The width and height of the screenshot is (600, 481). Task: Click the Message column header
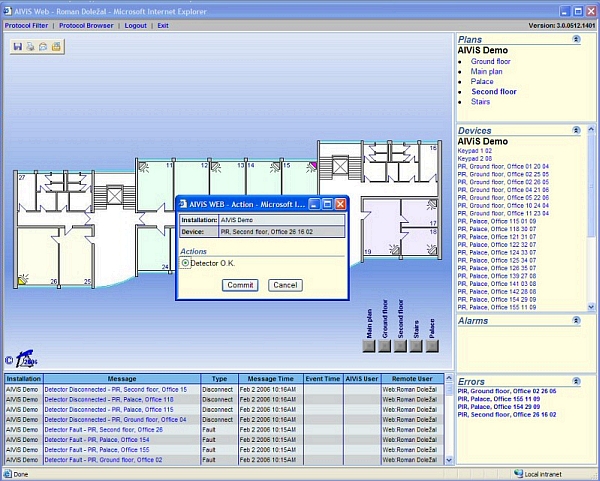click(x=122, y=379)
